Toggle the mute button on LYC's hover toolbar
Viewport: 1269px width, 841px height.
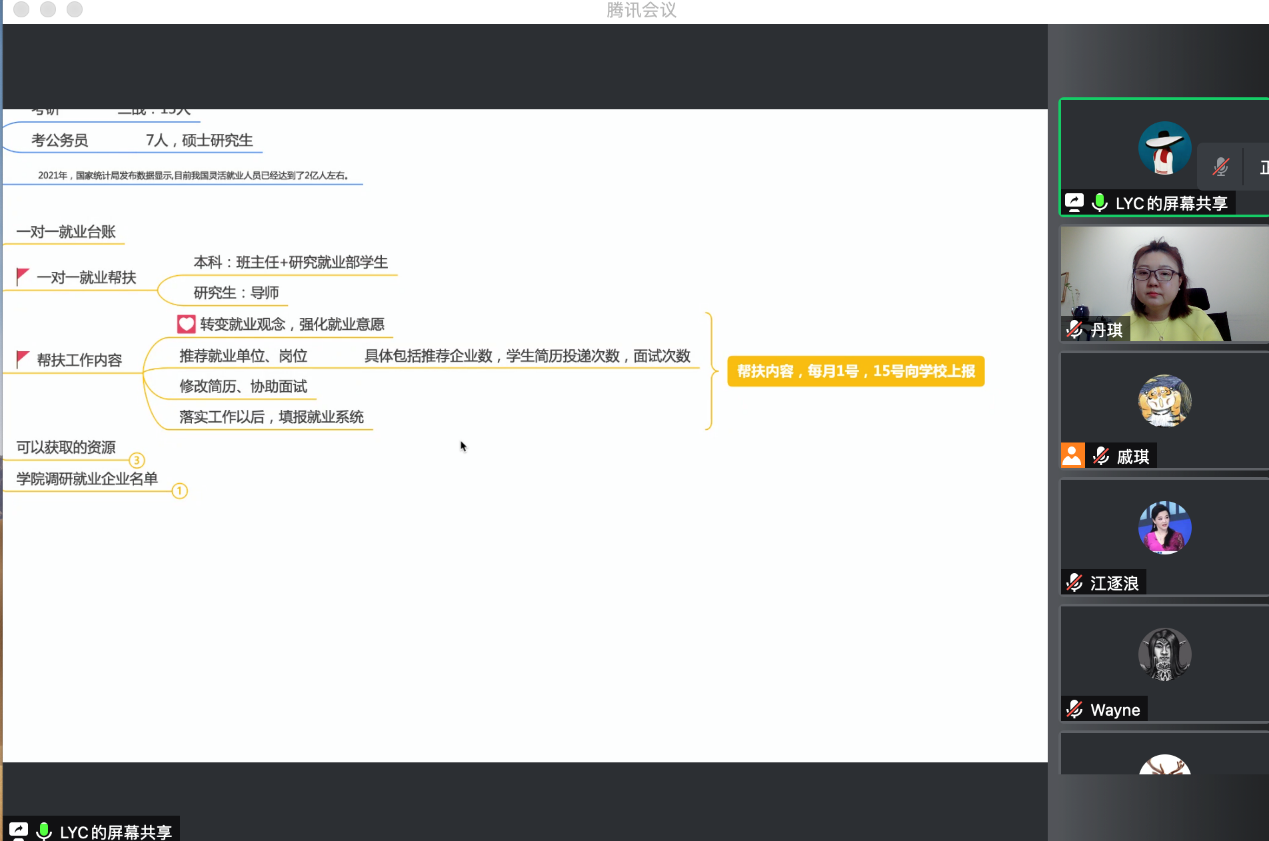coord(1220,167)
